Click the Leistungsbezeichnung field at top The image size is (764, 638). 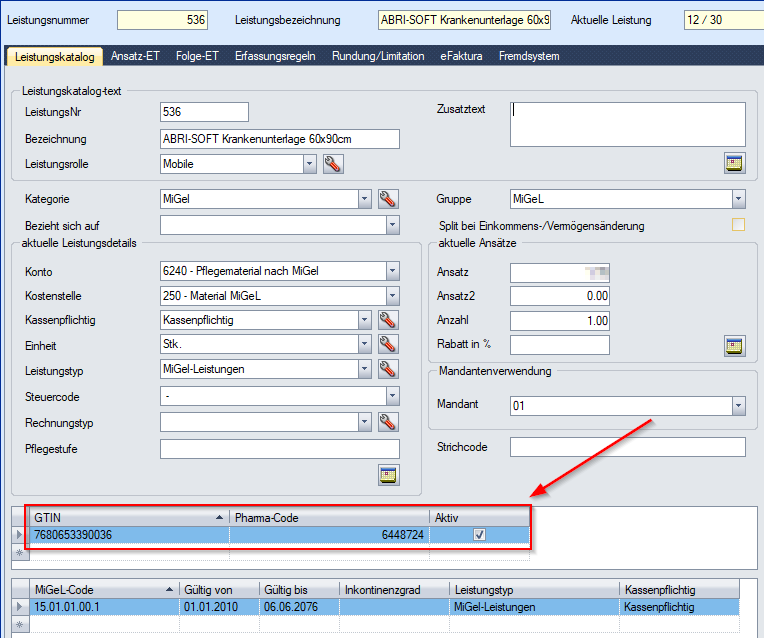(x=464, y=20)
